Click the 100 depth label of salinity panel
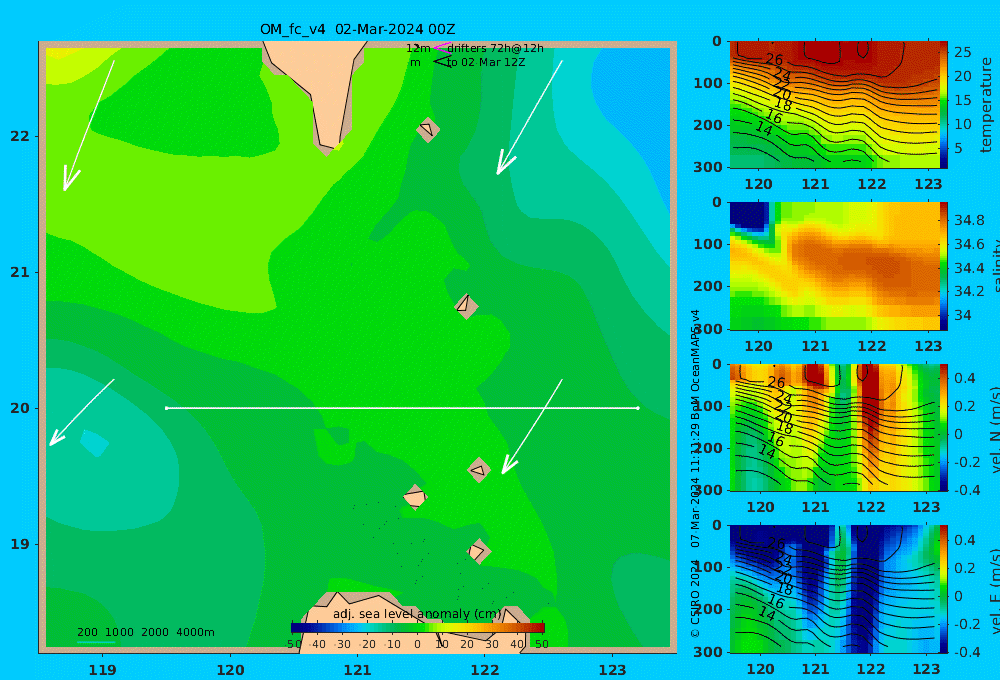Screen dimensions: 1000x680 point(708,244)
